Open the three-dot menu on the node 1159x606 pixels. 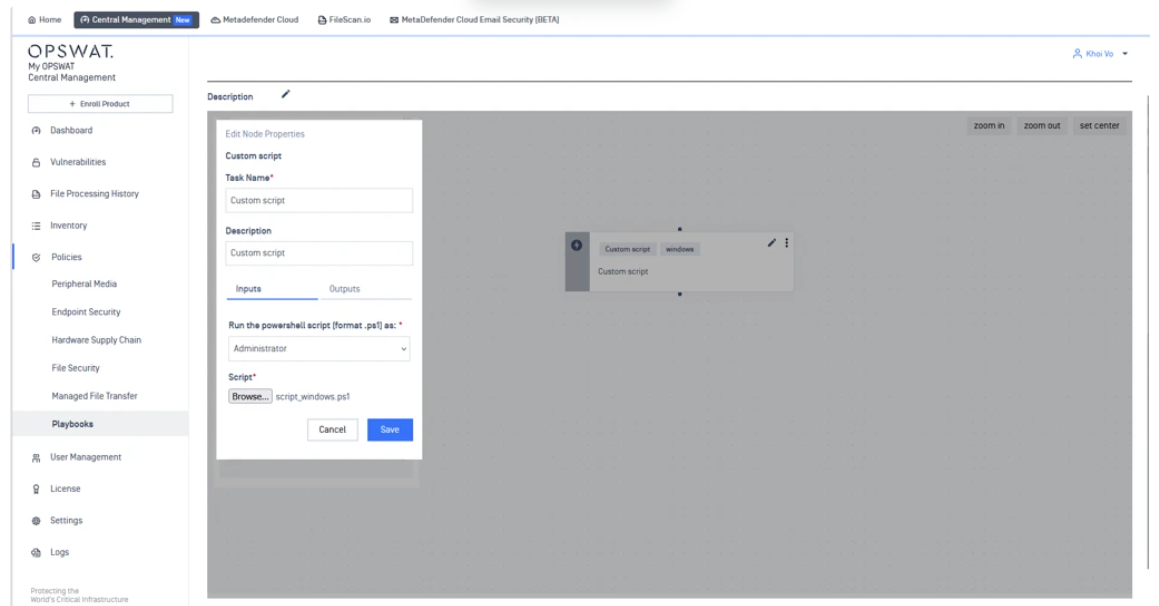pyautogui.click(x=786, y=243)
